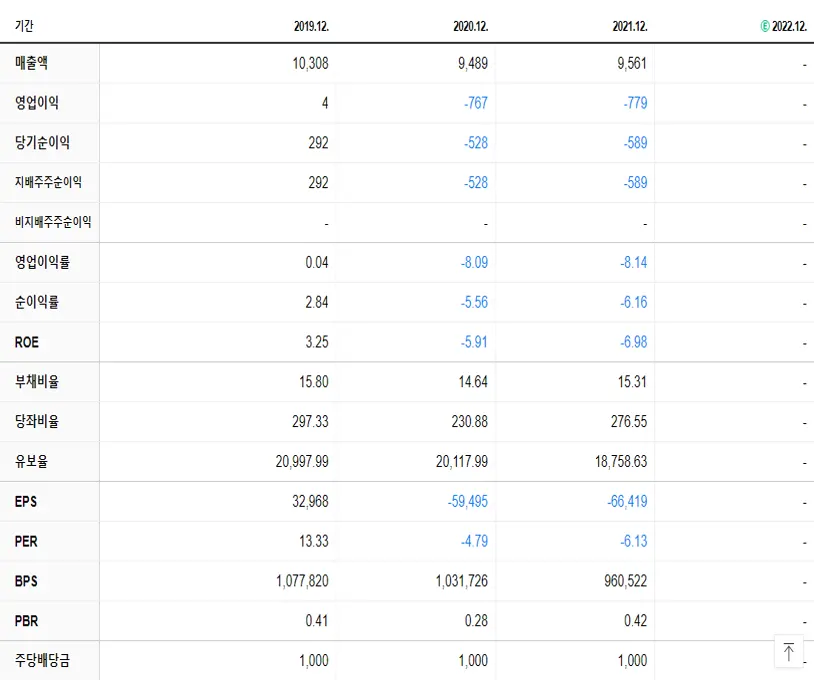This screenshot has height=680, width=814.
Task: Click the 당기순이익 value -589 for 2021
Action: point(635,143)
